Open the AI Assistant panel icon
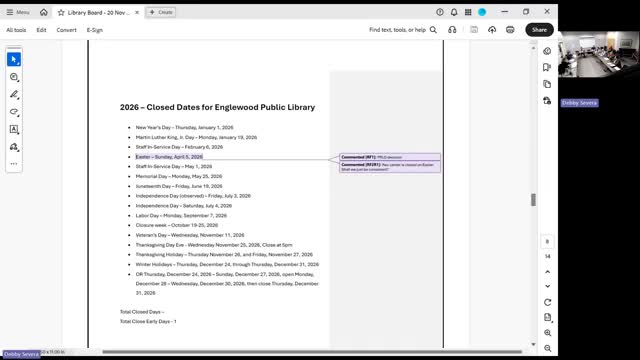Viewport: 640px width, 360px height. (547, 51)
